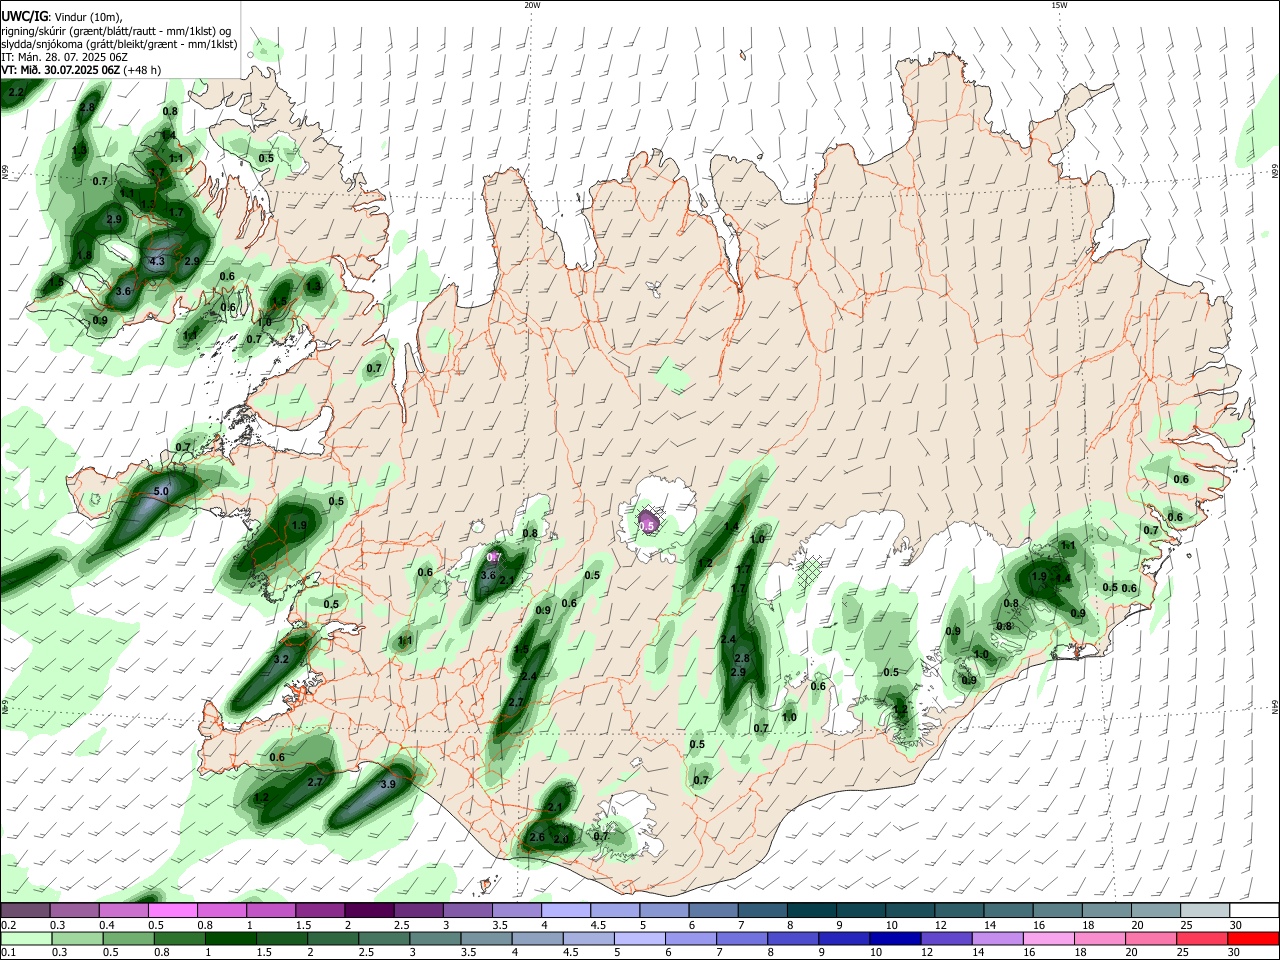The height and width of the screenshot is (960, 1280).
Task: Click the 5.0 precipitation value on the map
Action: point(161,492)
